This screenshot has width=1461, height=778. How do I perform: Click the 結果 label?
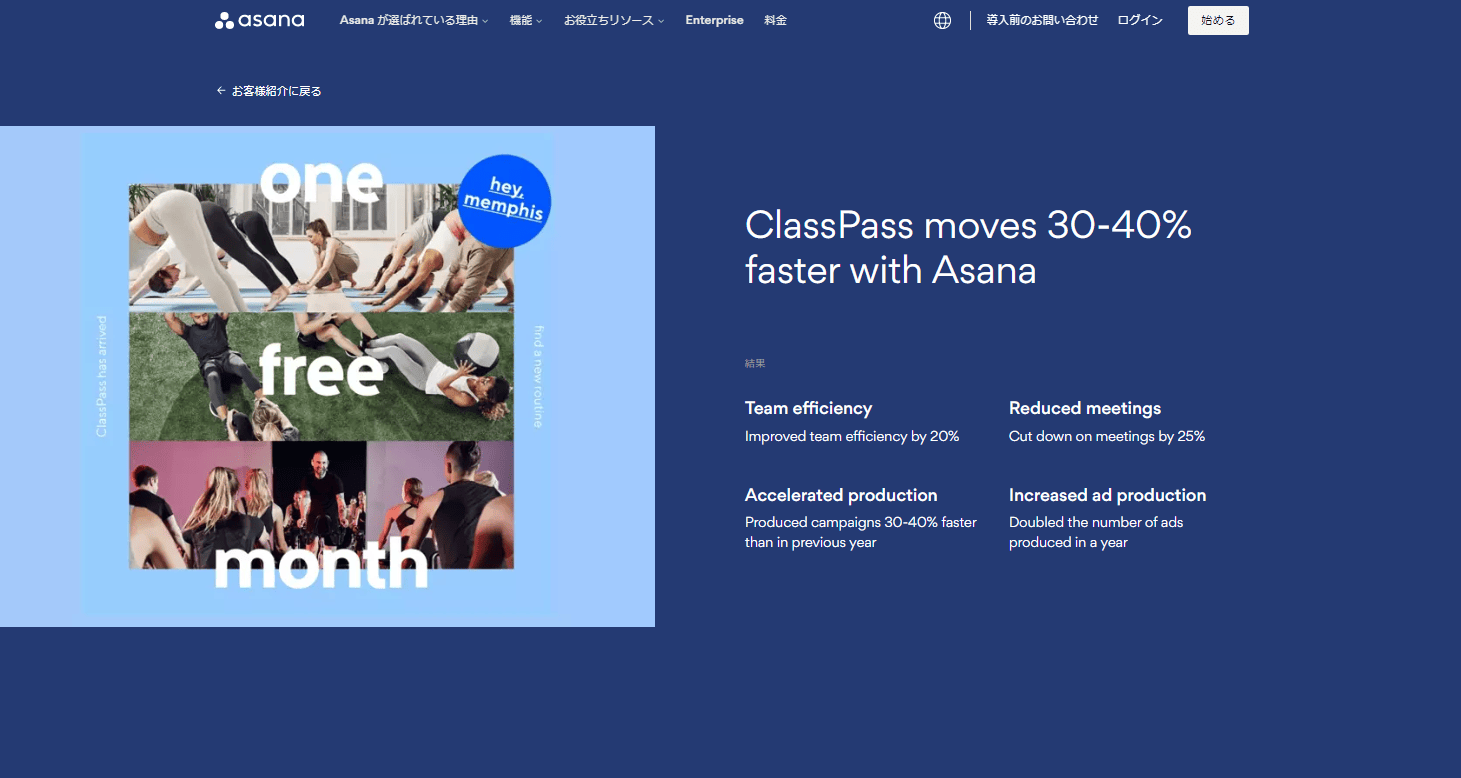click(755, 363)
